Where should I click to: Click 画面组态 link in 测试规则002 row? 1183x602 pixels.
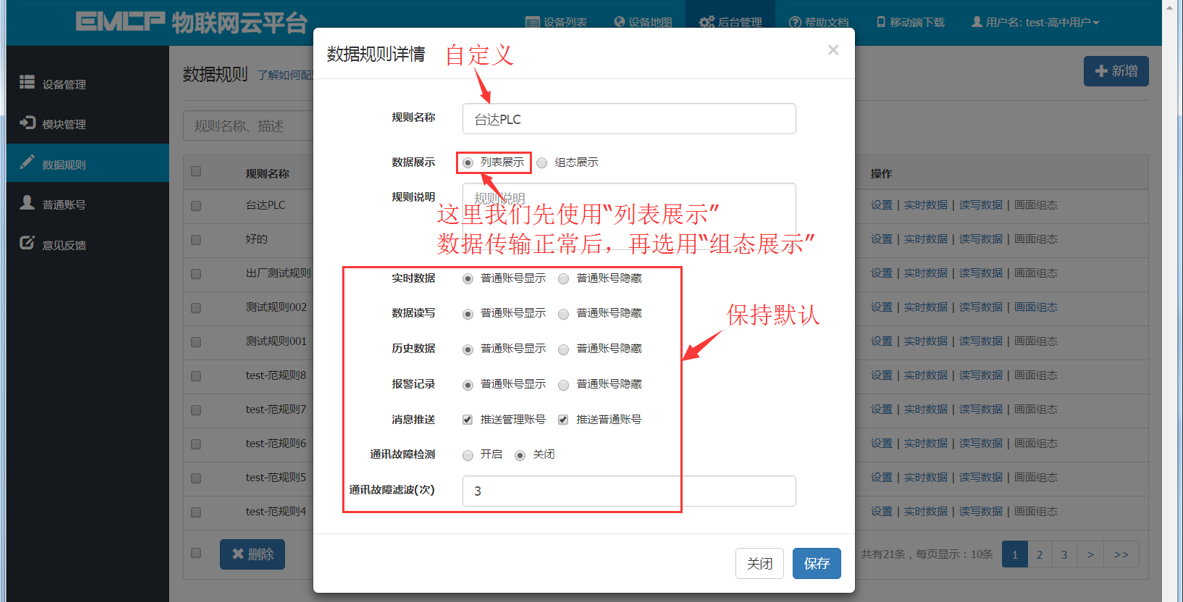1035,307
